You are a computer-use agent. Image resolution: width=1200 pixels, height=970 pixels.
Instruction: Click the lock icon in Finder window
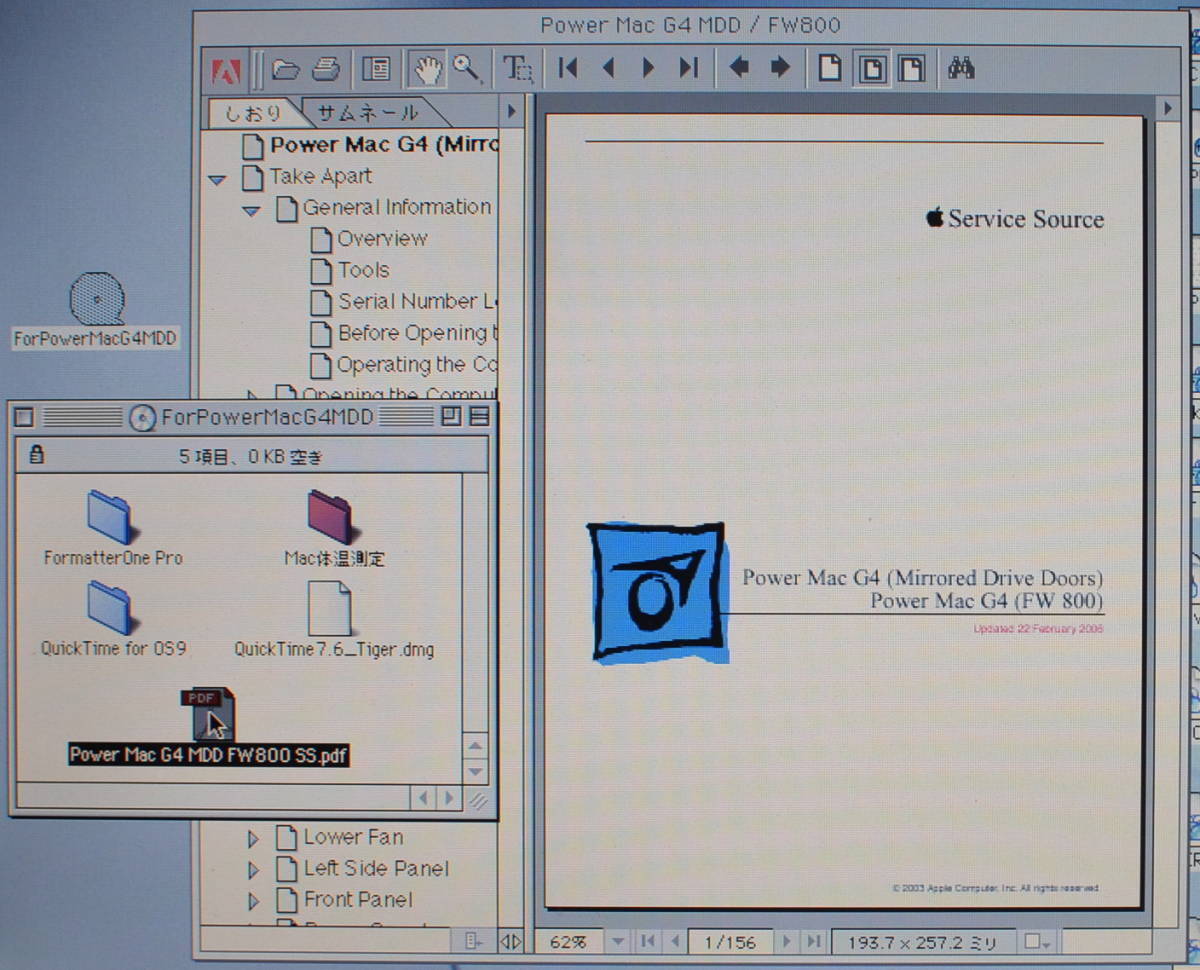tap(37, 455)
